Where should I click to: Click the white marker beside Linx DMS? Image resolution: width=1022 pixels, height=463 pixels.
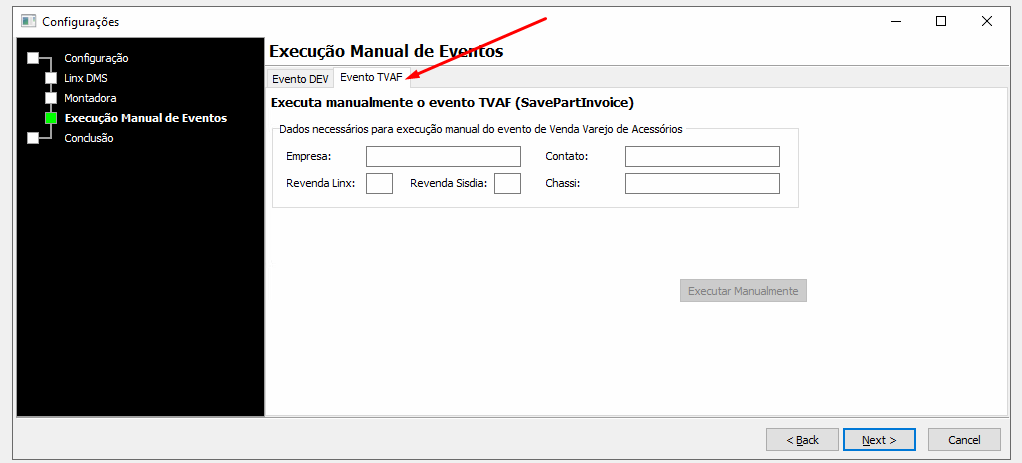pos(51,78)
